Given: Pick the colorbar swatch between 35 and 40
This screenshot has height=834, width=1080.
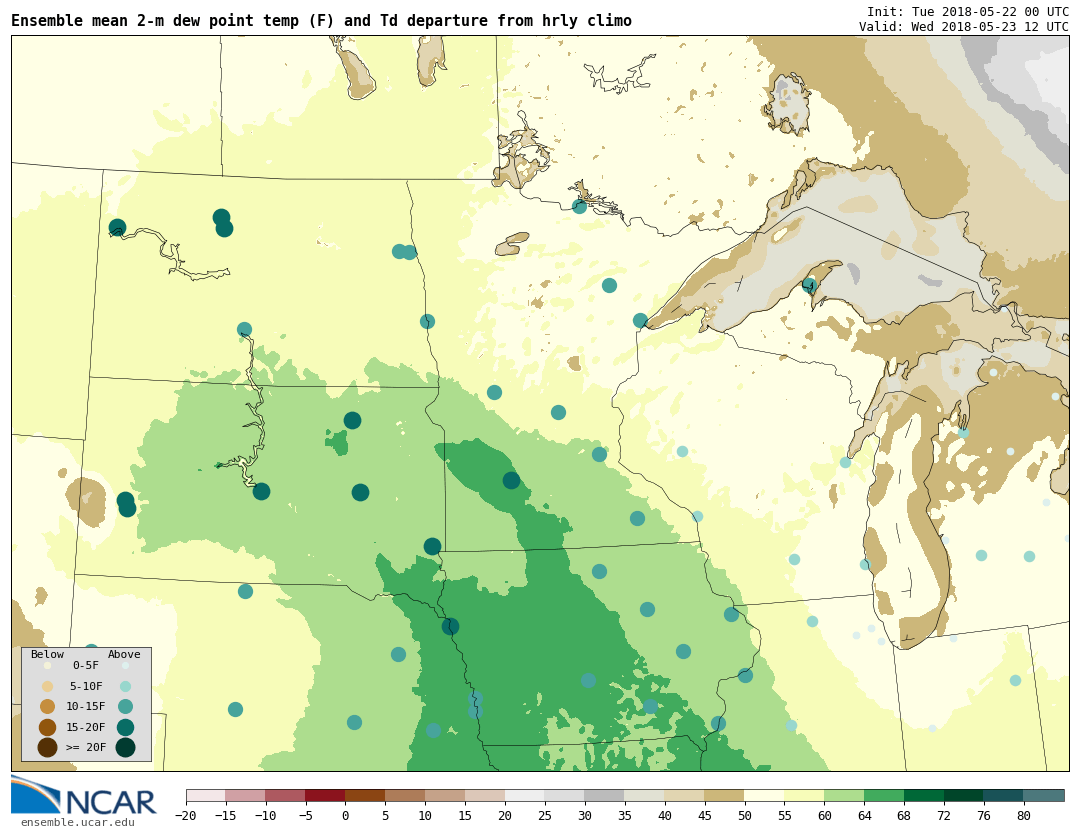Looking at the screenshot, I should [645, 796].
